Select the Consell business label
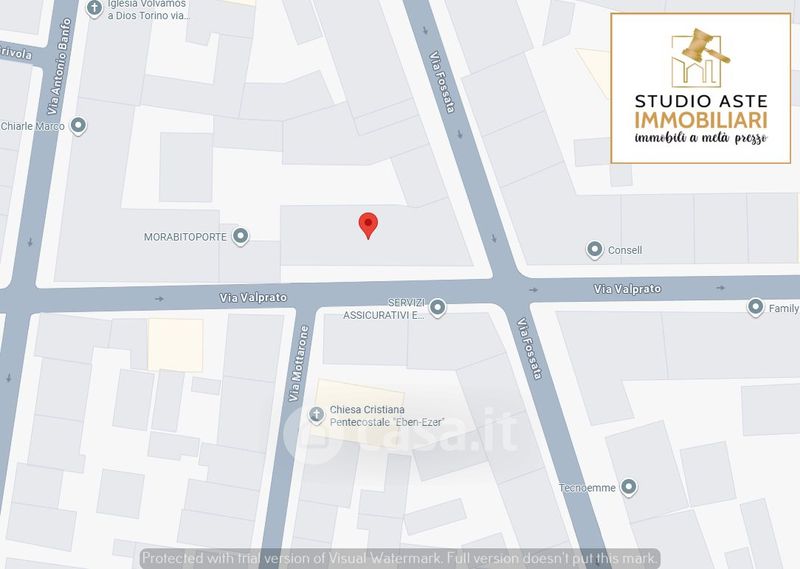This screenshot has width=800, height=569. coord(625,250)
